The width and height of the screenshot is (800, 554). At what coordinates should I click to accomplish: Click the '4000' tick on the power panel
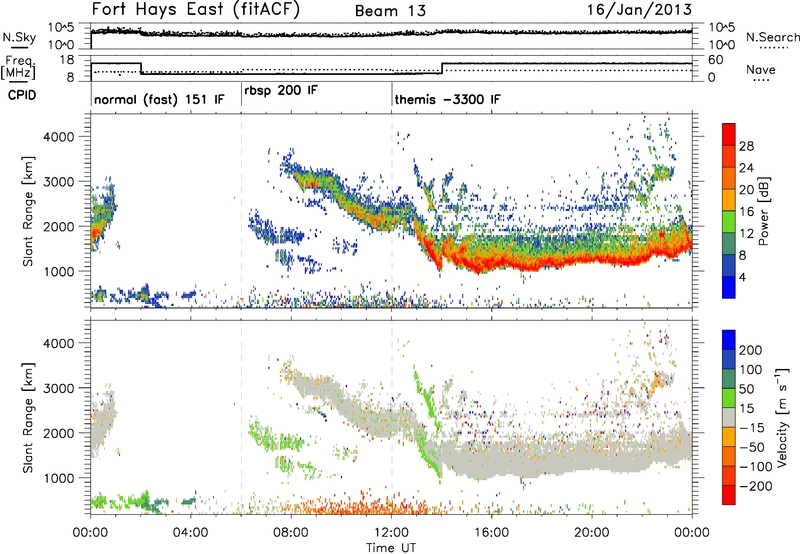58,137
